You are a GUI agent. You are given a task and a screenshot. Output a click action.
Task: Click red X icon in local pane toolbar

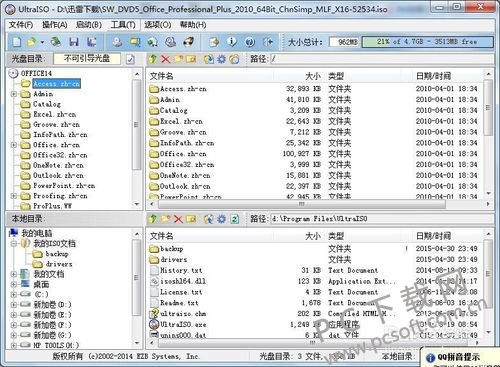click(x=178, y=219)
